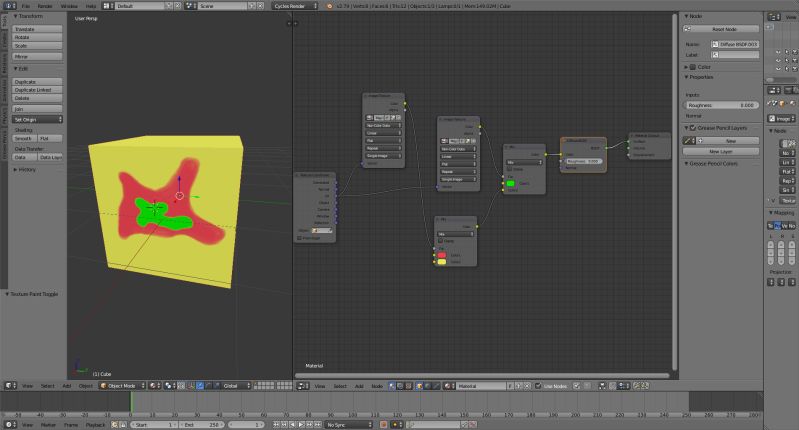The width and height of the screenshot is (799, 430).
Task: Click the Duplicate Linked button
Action: (x=37, y=90)
